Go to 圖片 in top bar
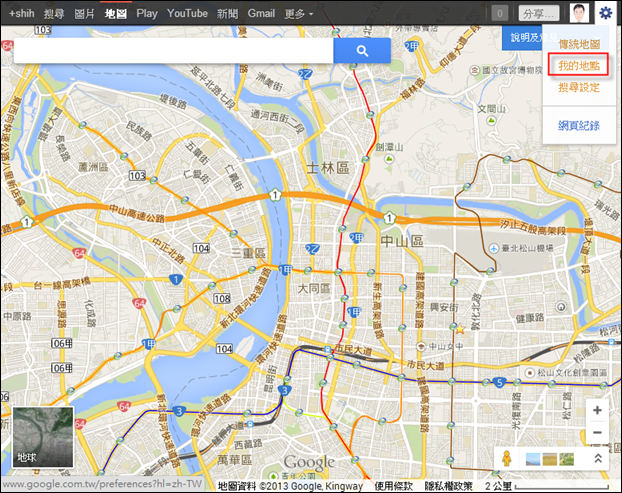Screen dimensions: 622x493 [x=84, y=13]
